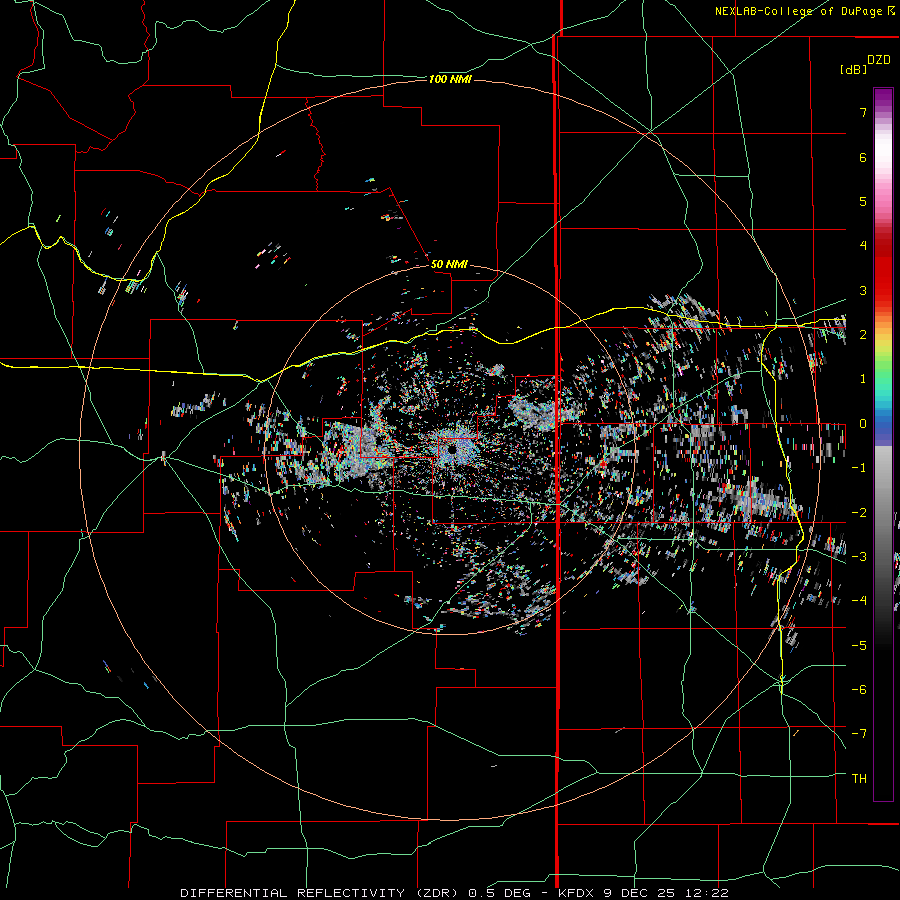Viewport: 900px width, 900px height.
Task: Click the TH threshold label
Action: (x=859, y=779)
